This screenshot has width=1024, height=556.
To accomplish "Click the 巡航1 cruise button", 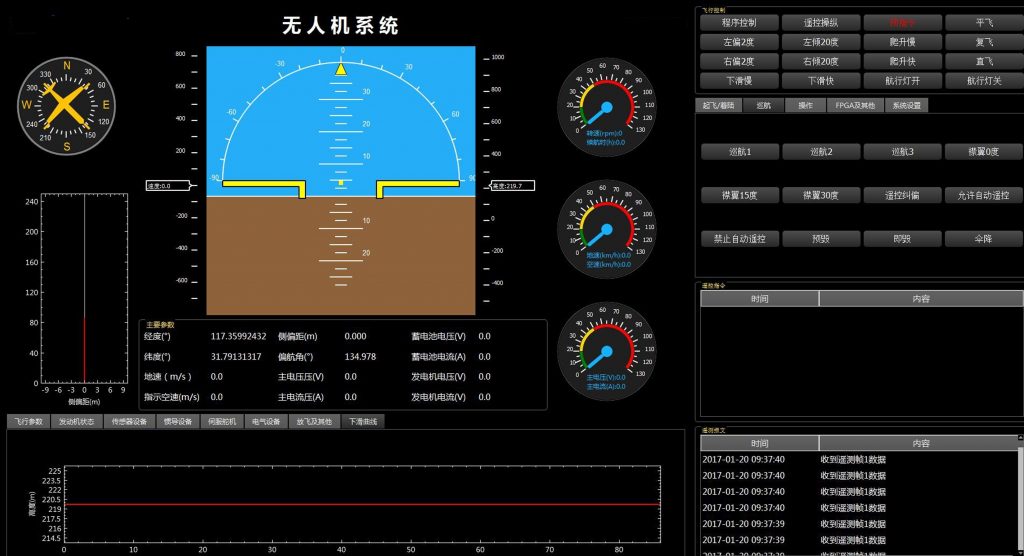I will point(739,152).
